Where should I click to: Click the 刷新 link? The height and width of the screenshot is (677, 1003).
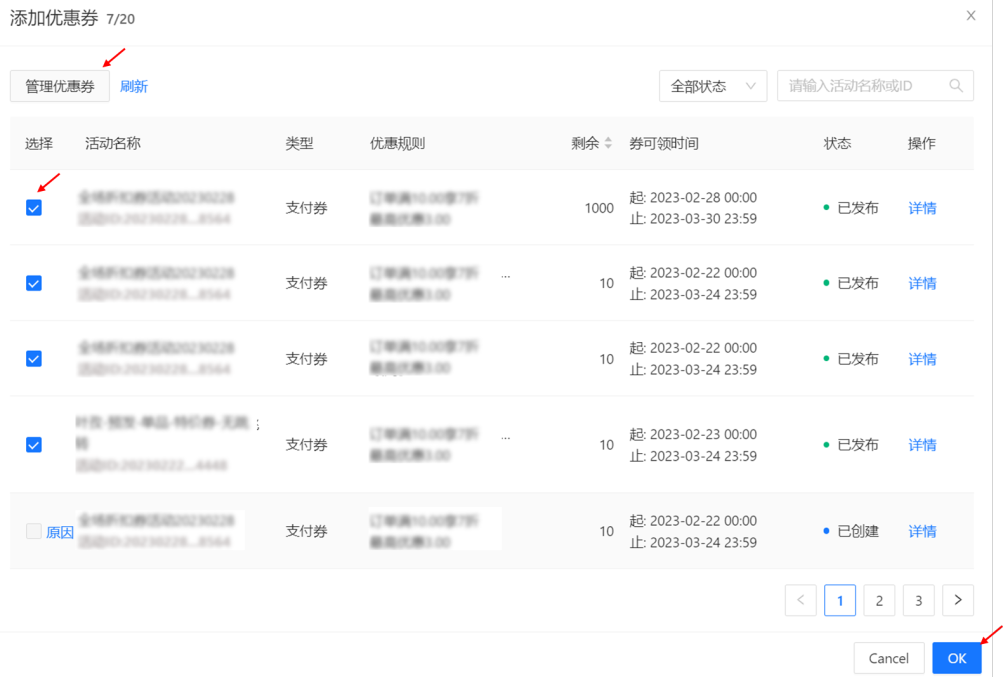(134, 86)
